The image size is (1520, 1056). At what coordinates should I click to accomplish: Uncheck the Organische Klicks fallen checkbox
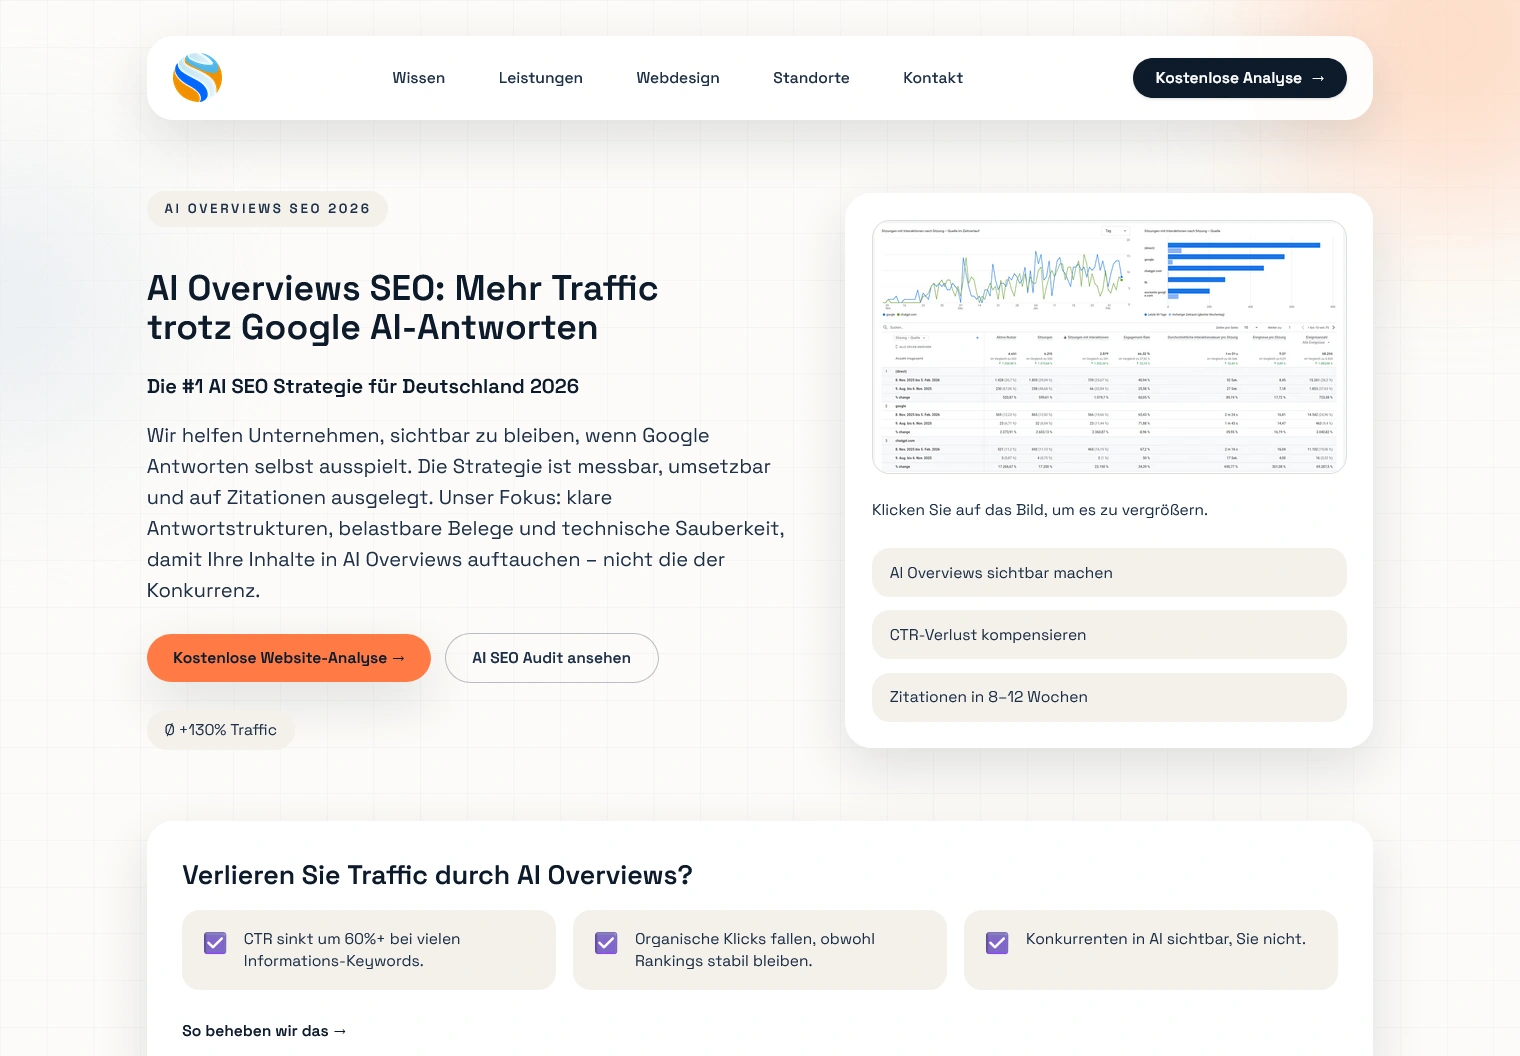pos(606,943)
